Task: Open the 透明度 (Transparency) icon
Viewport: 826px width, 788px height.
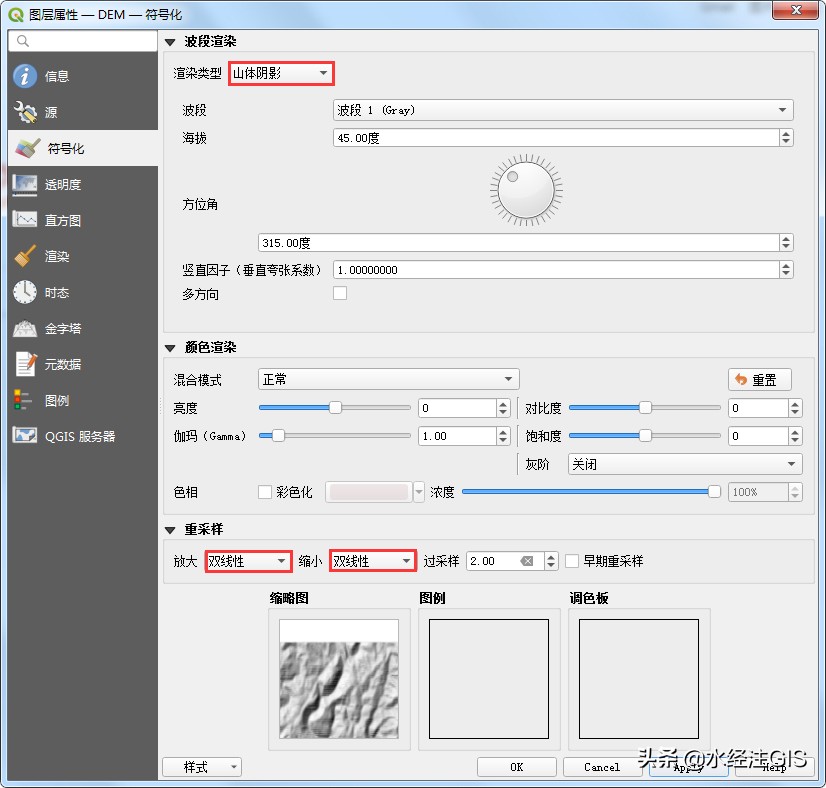Action: (24, 184)
